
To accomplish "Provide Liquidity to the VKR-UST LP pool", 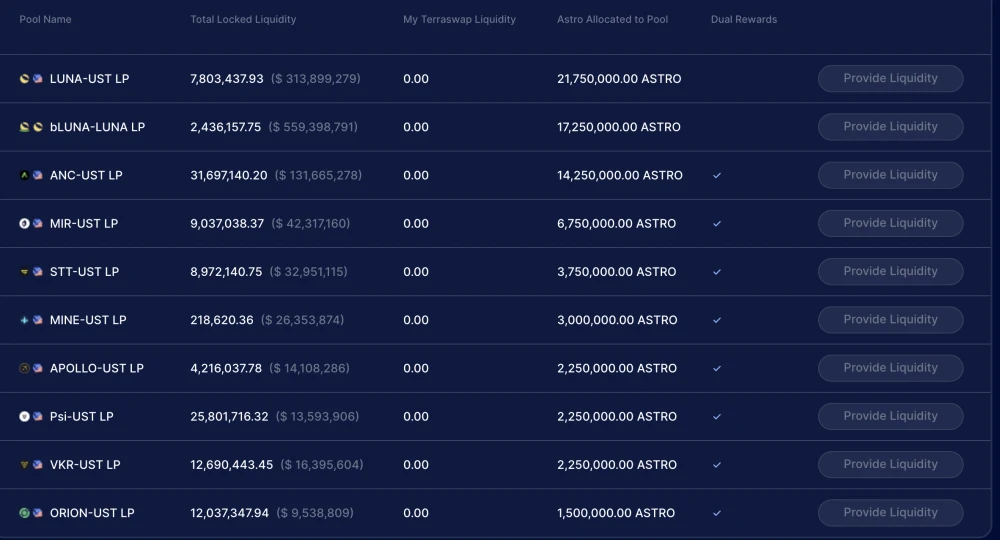I will [890, 464].
